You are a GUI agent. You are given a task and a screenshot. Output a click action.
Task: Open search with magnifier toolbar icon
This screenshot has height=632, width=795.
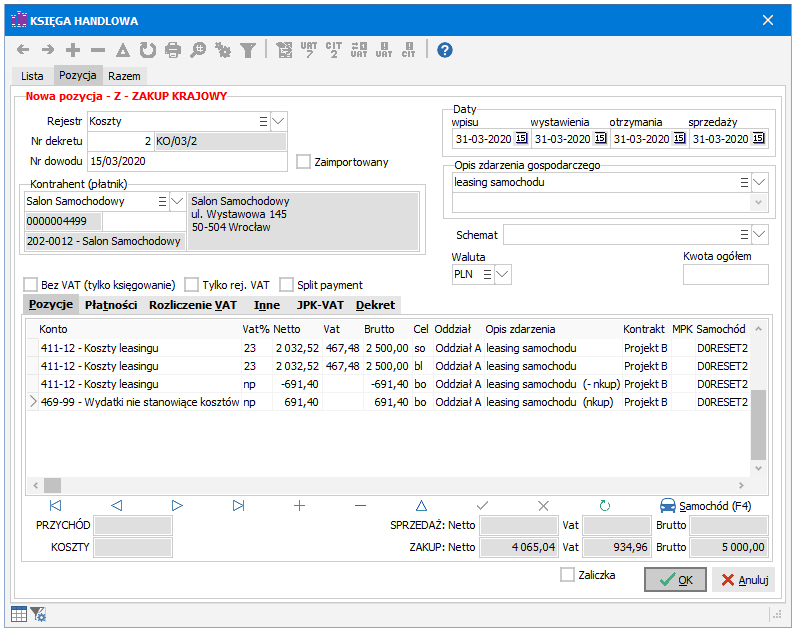point(198,50)
